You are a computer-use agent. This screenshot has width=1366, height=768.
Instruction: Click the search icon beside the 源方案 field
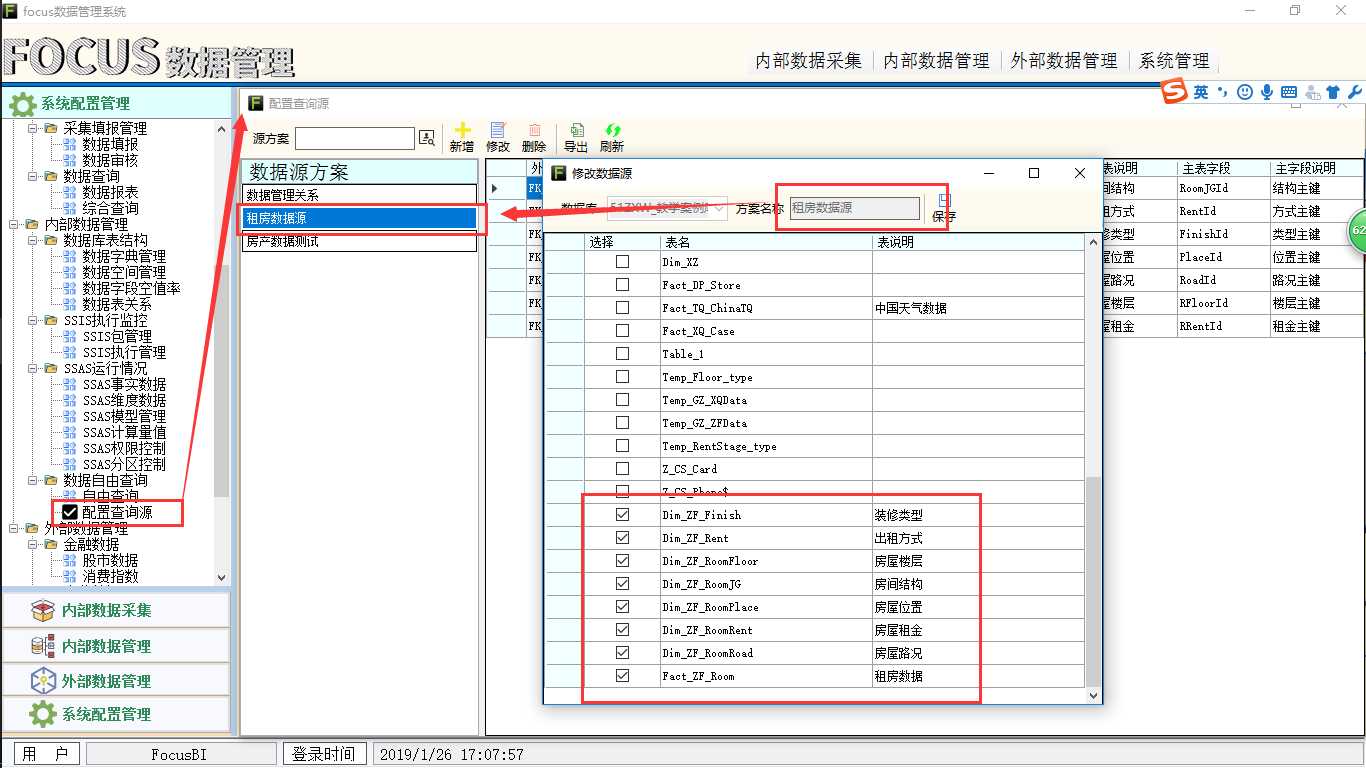tap(427, 138)
